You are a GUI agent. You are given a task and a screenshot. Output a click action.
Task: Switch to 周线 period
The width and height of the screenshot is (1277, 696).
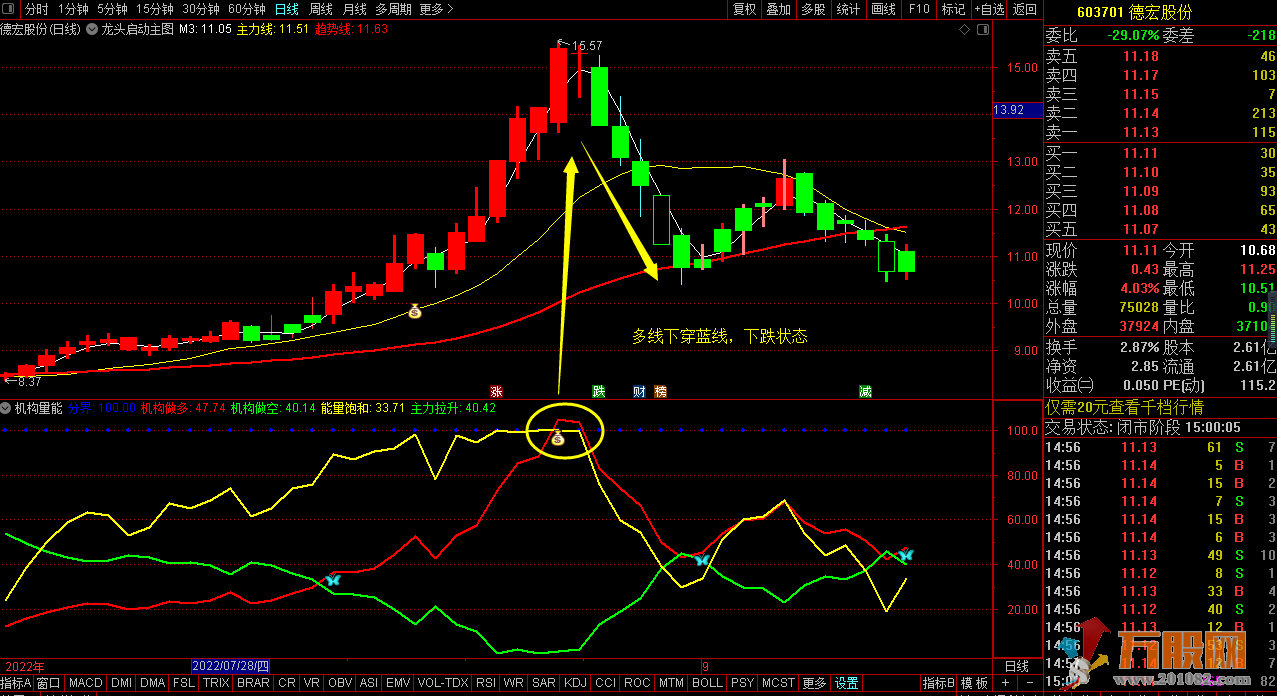tap(321, 9)
